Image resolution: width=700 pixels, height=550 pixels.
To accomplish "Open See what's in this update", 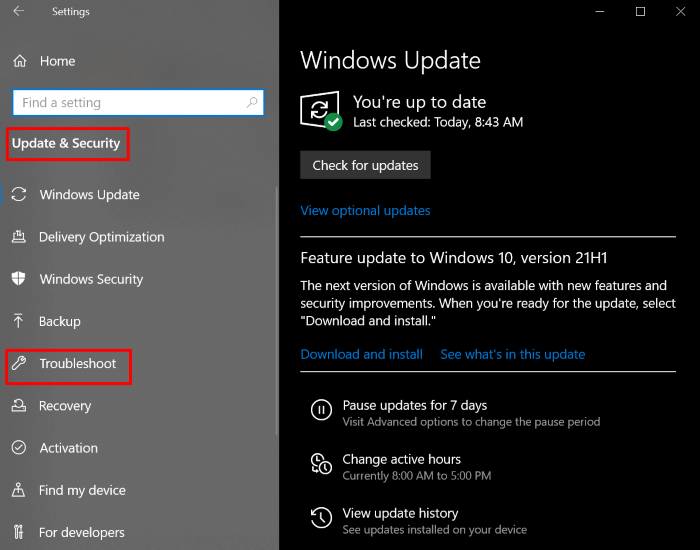I will pos(512,354).
